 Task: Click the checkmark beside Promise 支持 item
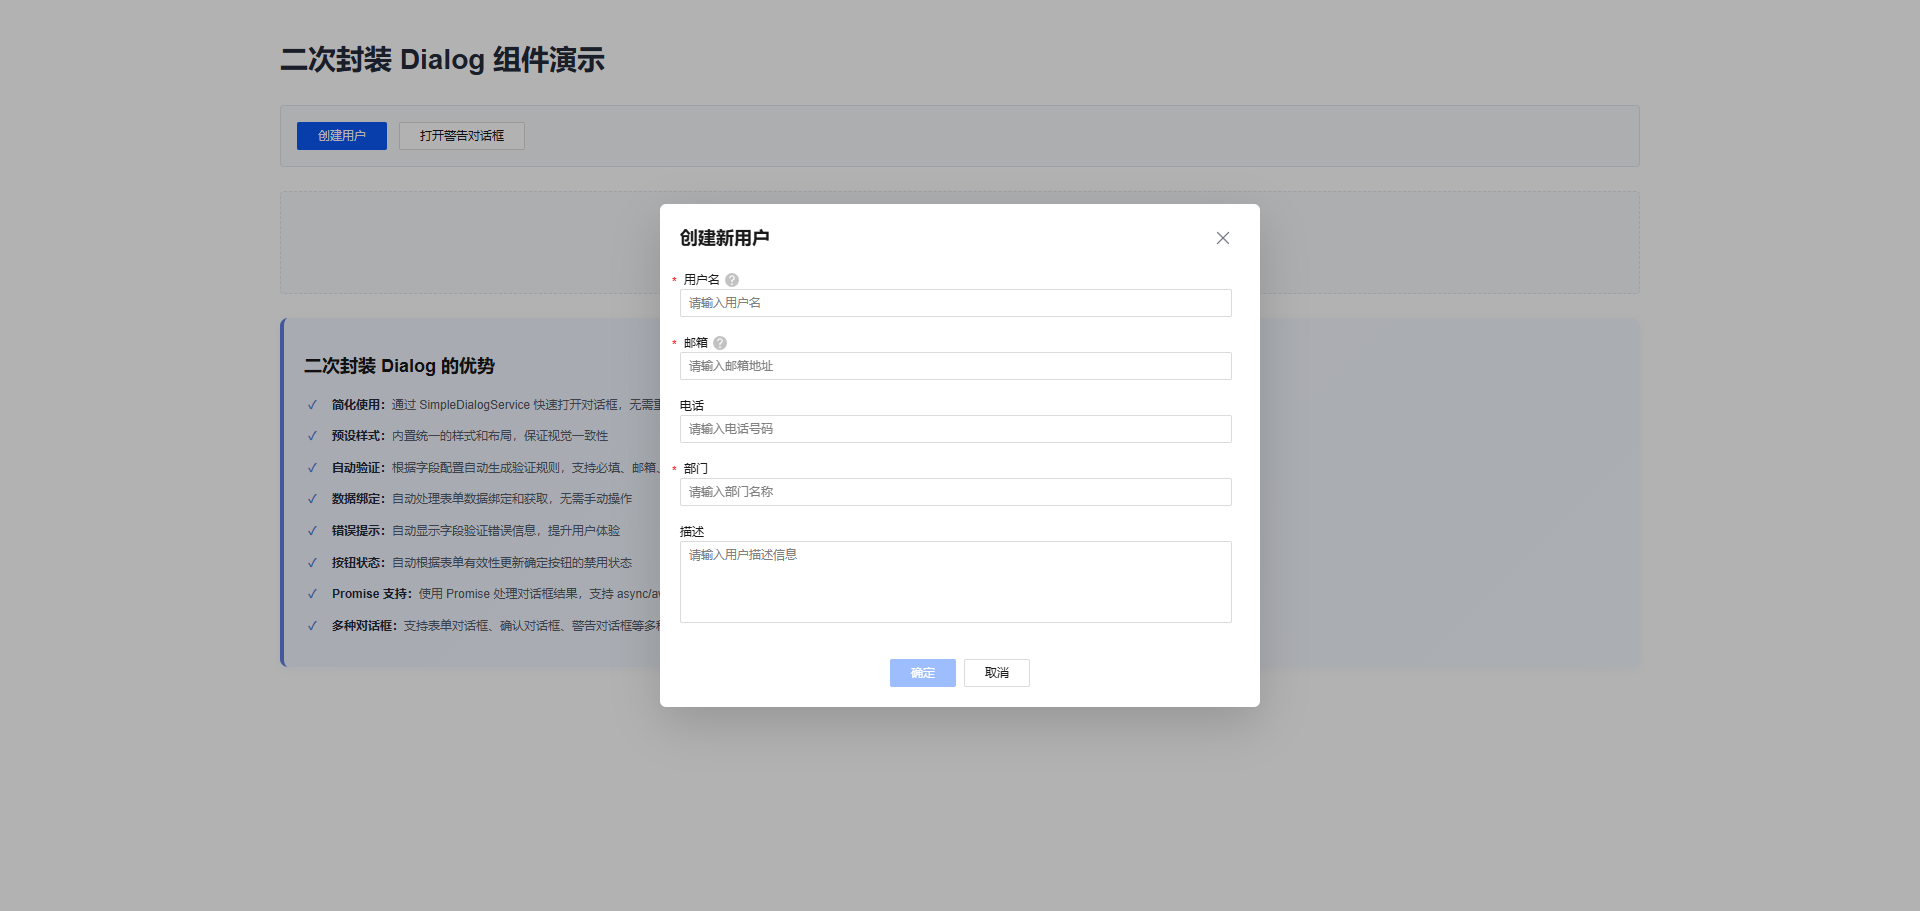click(311, 594)
